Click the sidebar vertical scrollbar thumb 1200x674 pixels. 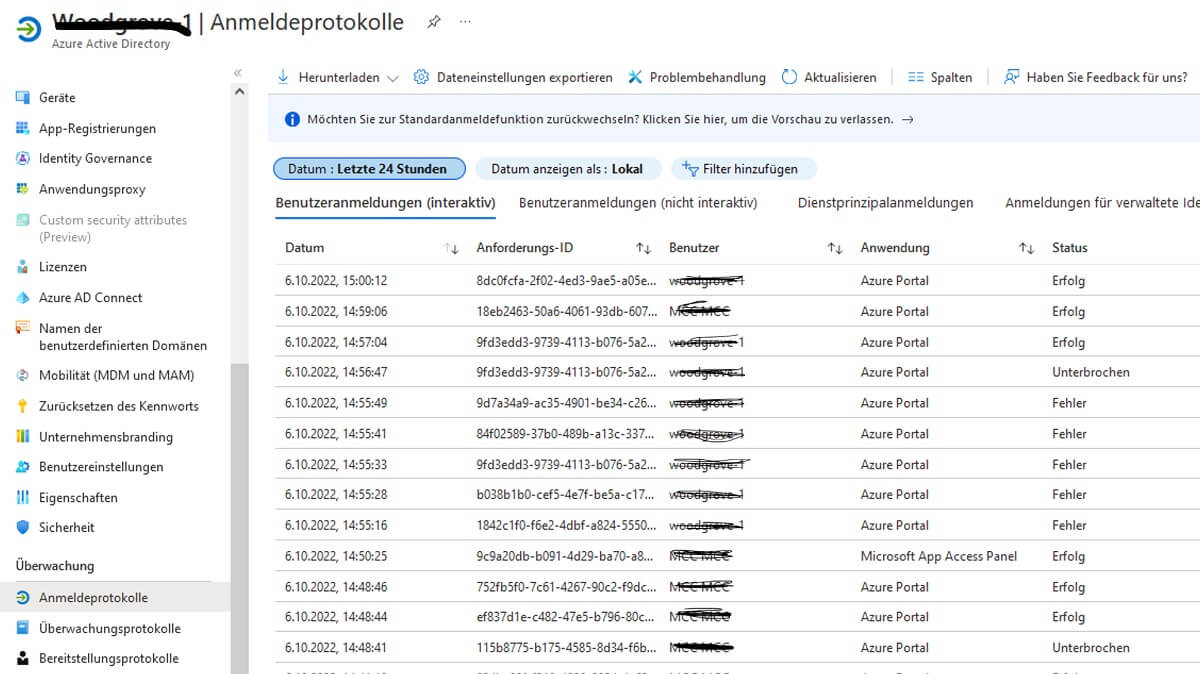pyautogui.click(x=239, y=518)
